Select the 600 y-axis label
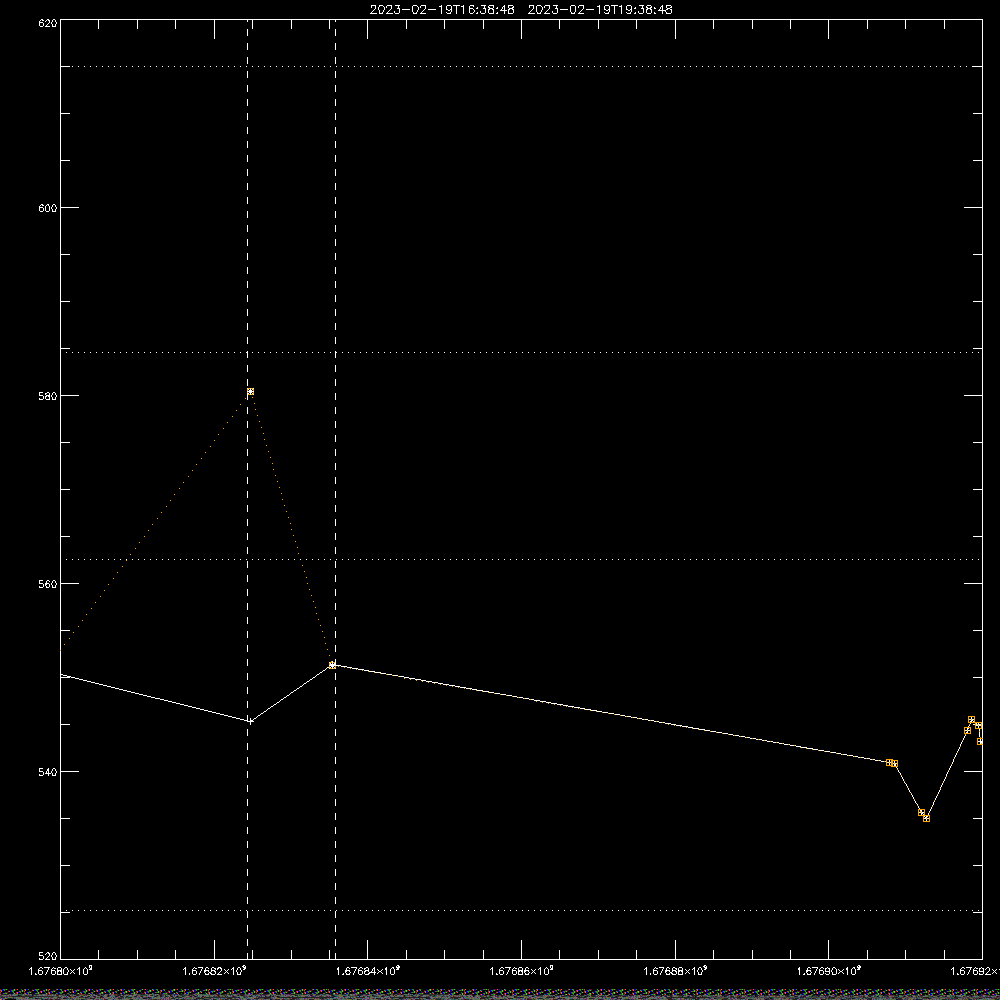Screen dimensions: 1000x1000 tap(47, 208)
